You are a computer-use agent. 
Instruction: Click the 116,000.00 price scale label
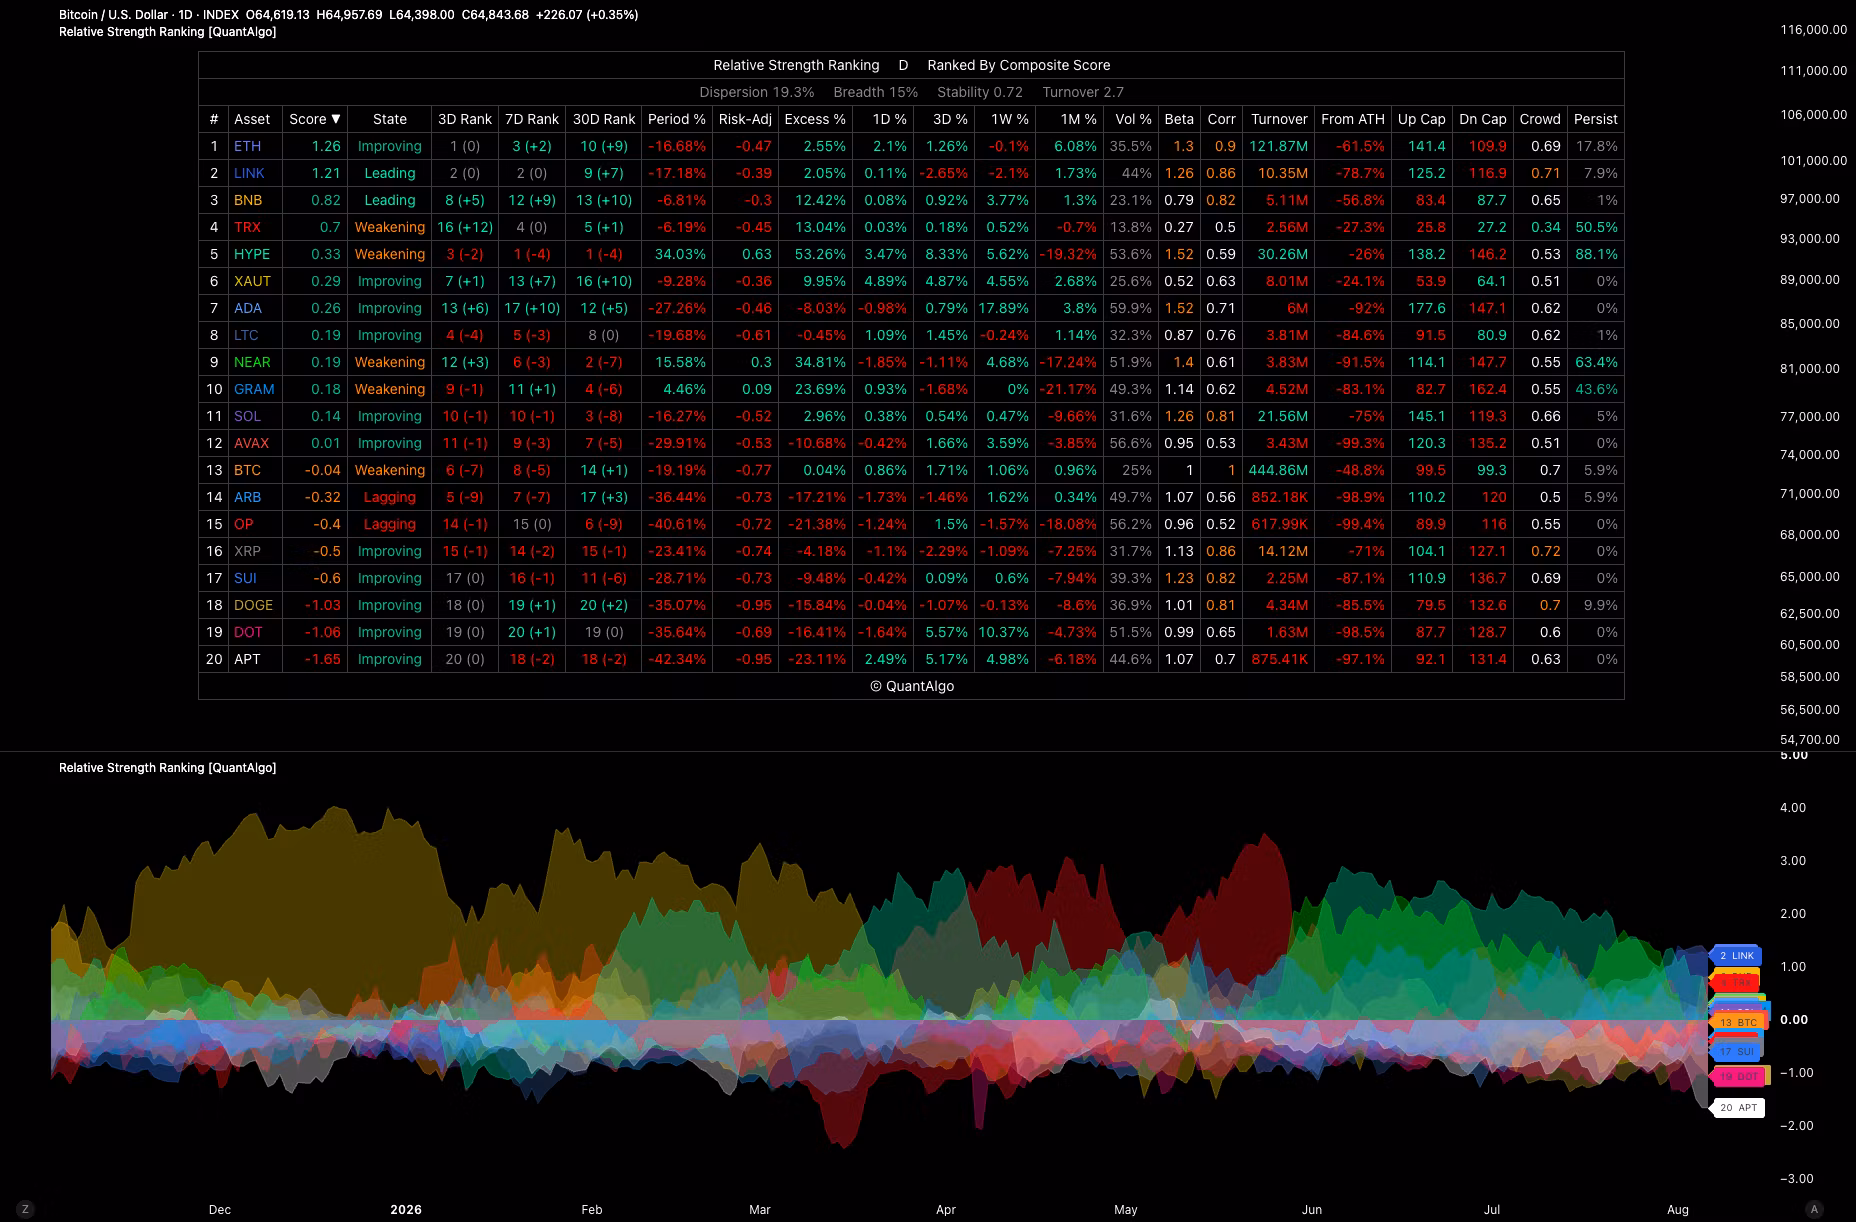[1814, 30]
